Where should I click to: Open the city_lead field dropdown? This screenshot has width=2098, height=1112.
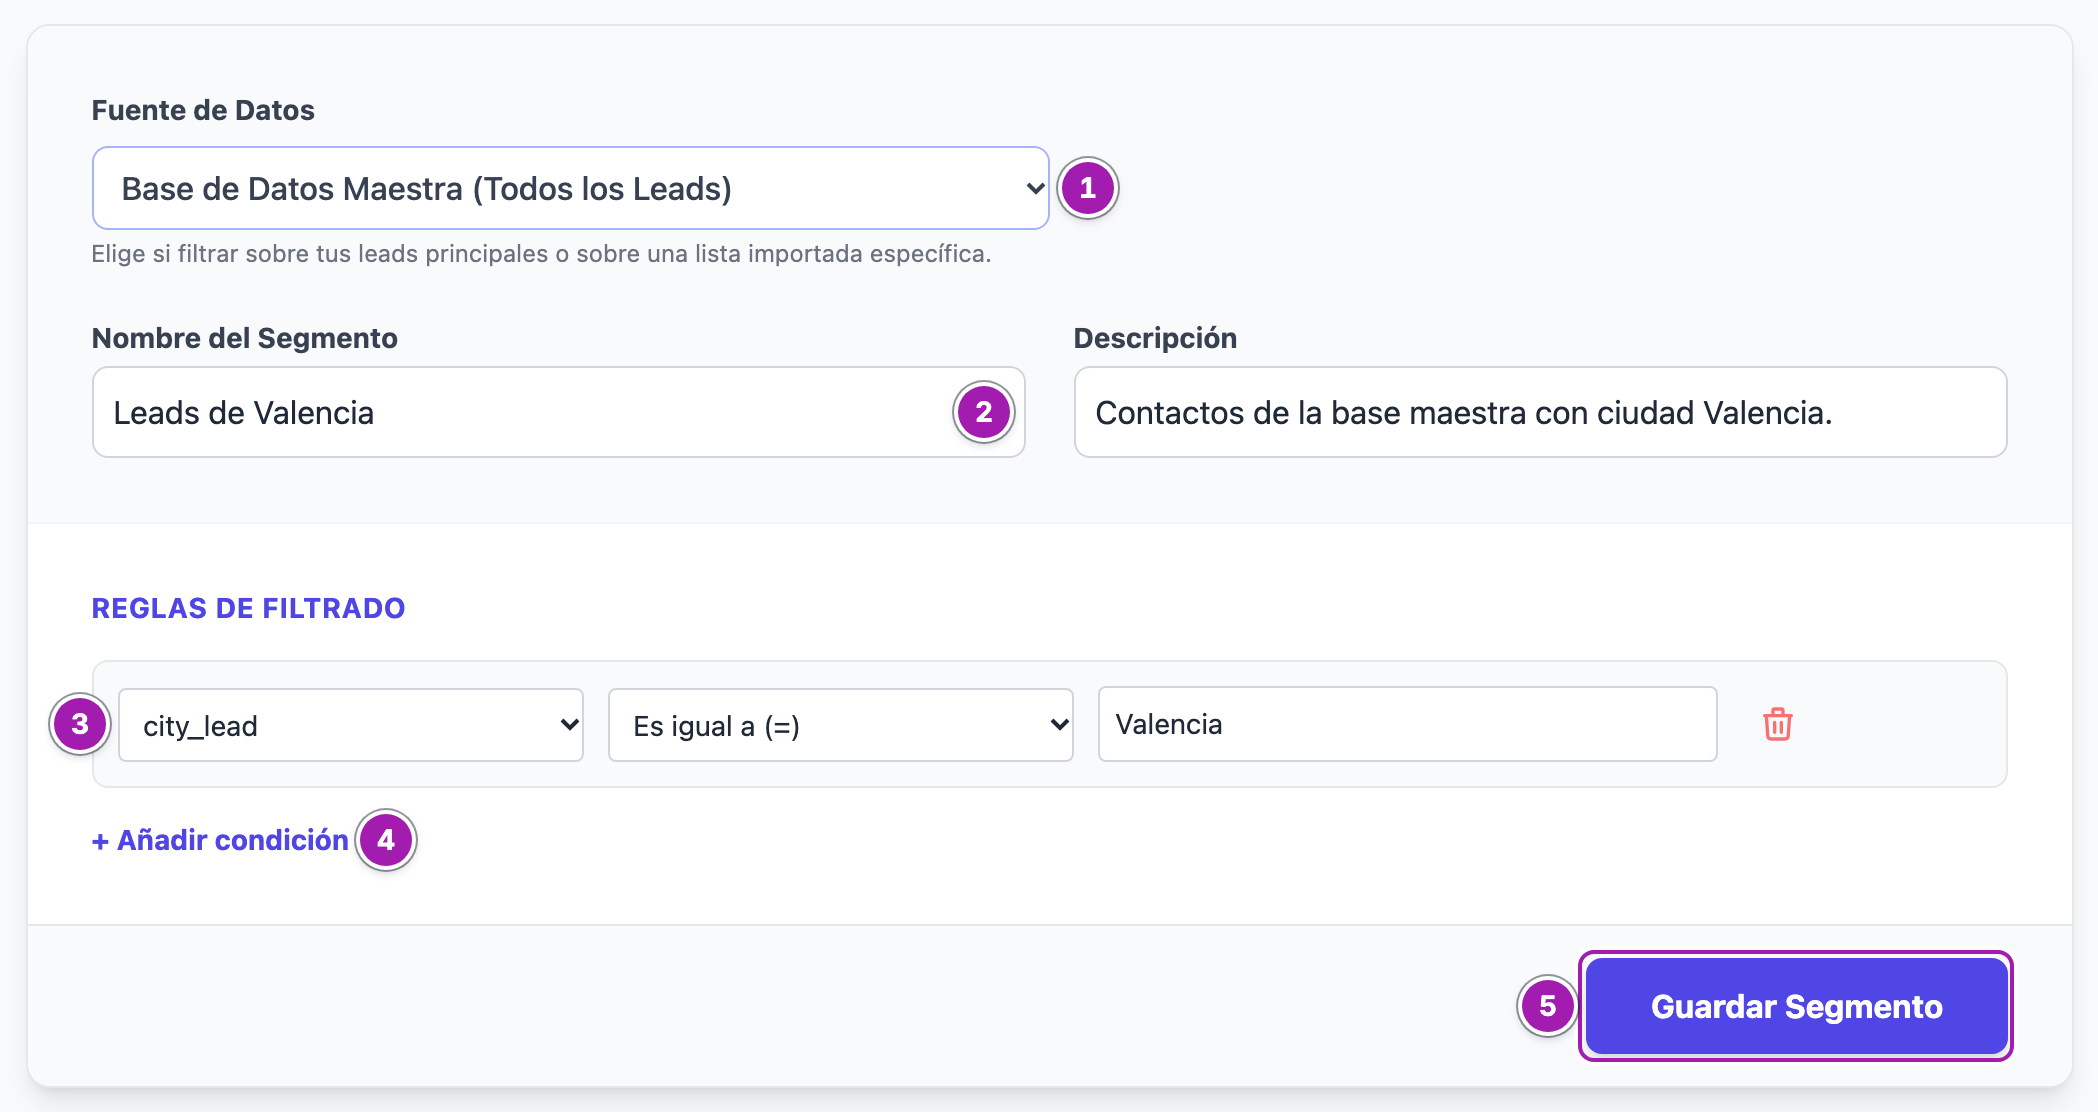point(351,725)
